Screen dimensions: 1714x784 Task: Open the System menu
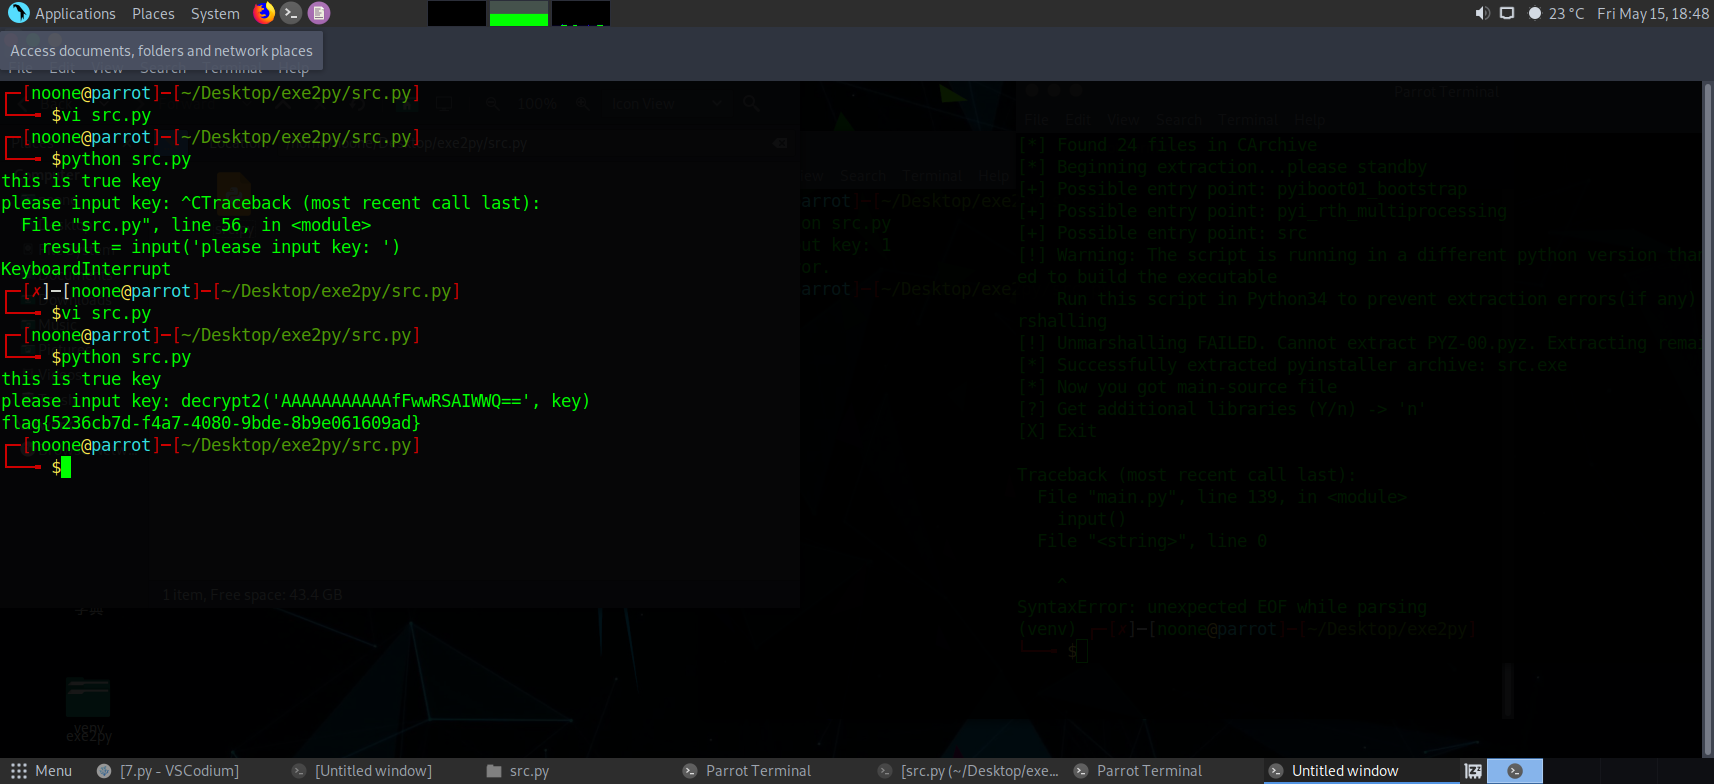(x=215, y=14)
